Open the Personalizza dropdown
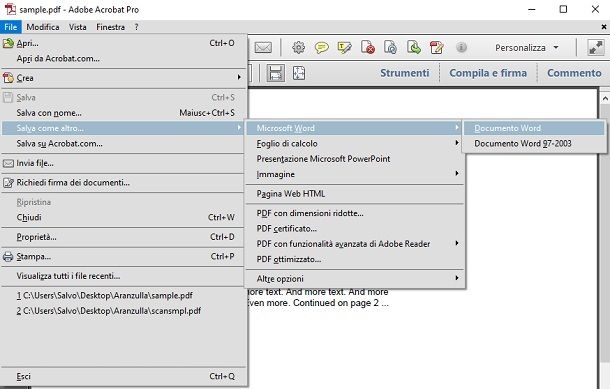The image size is (610, 389). tap(527, 47)
